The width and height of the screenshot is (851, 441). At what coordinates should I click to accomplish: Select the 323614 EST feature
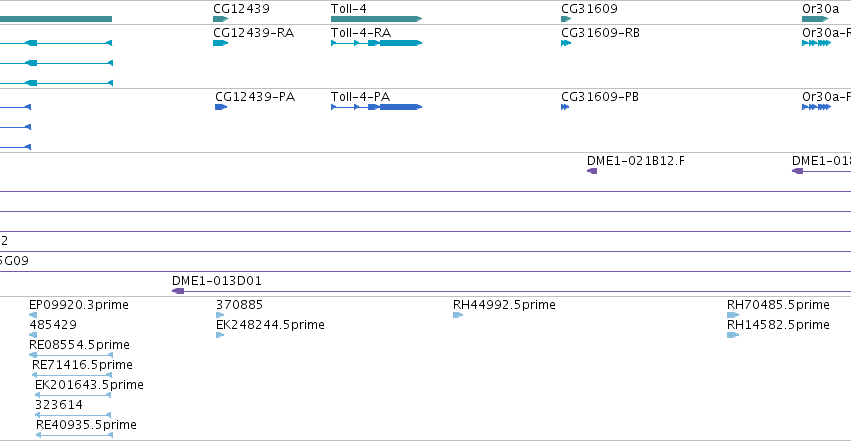(x=73, y=415)
